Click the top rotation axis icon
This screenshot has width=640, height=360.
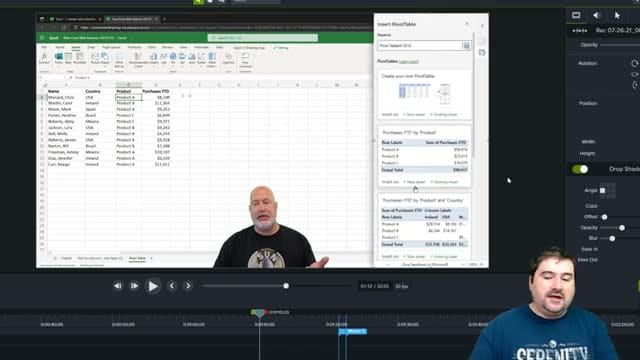(x=635, y=63)
